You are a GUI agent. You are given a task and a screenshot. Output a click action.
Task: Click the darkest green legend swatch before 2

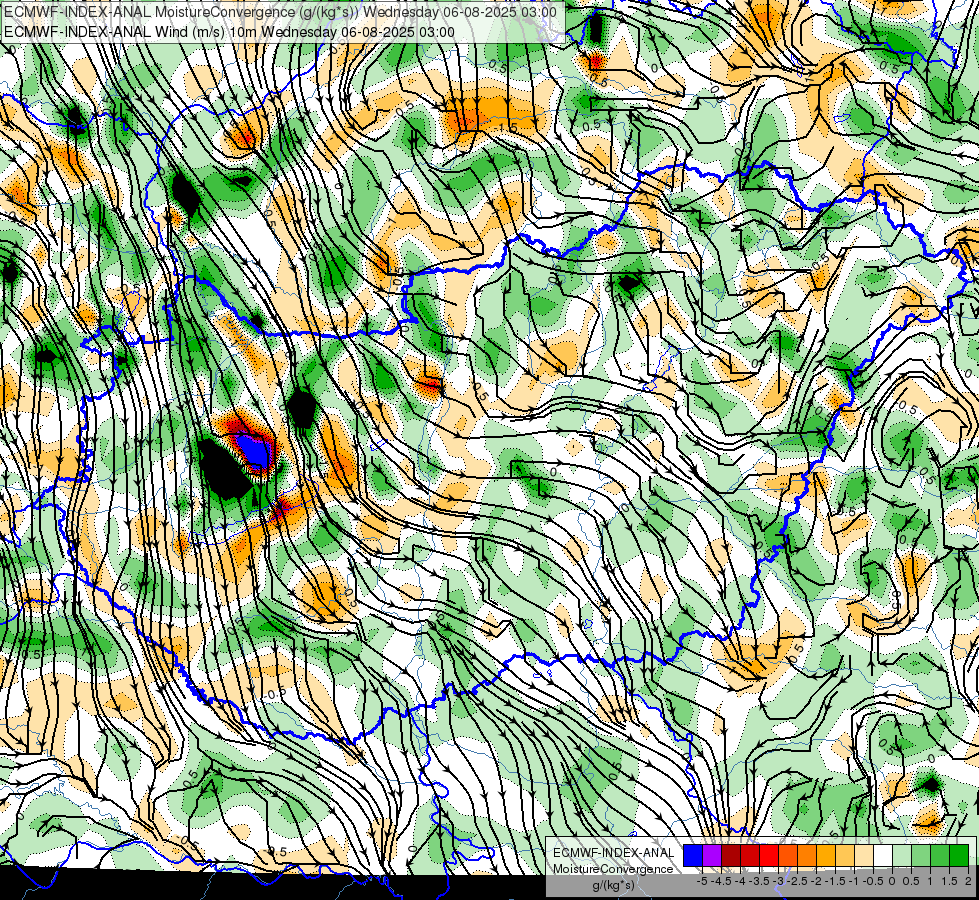pyautogui.click(x=959, y=855)
